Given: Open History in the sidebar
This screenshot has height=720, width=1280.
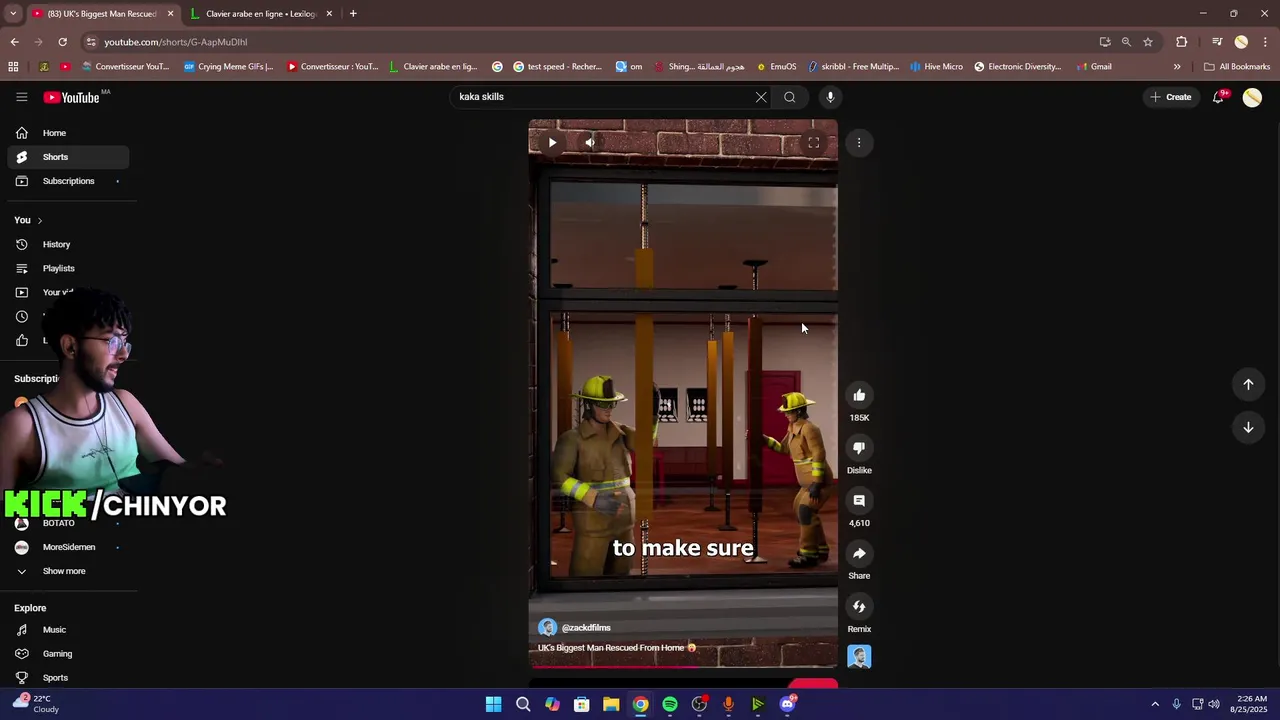Looking at the screenshot, I should 68,244.
